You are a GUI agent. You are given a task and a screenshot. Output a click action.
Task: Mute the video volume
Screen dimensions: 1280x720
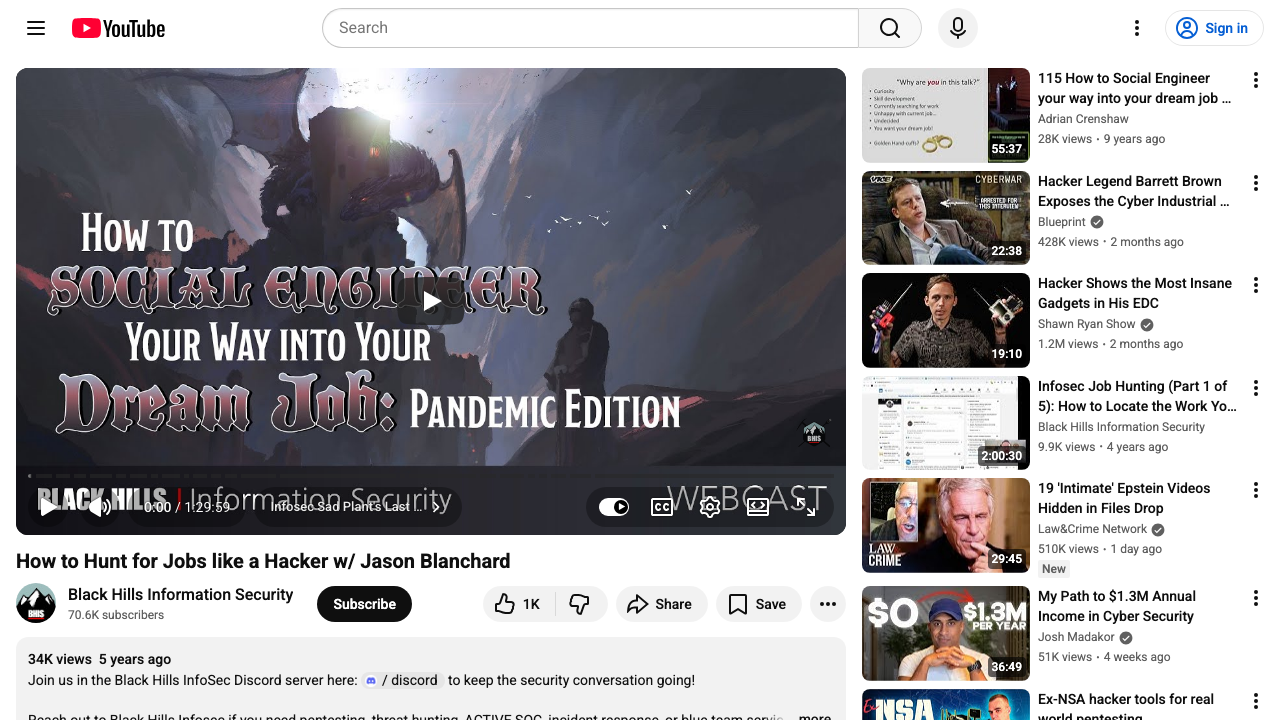click(x=101, y=507)
